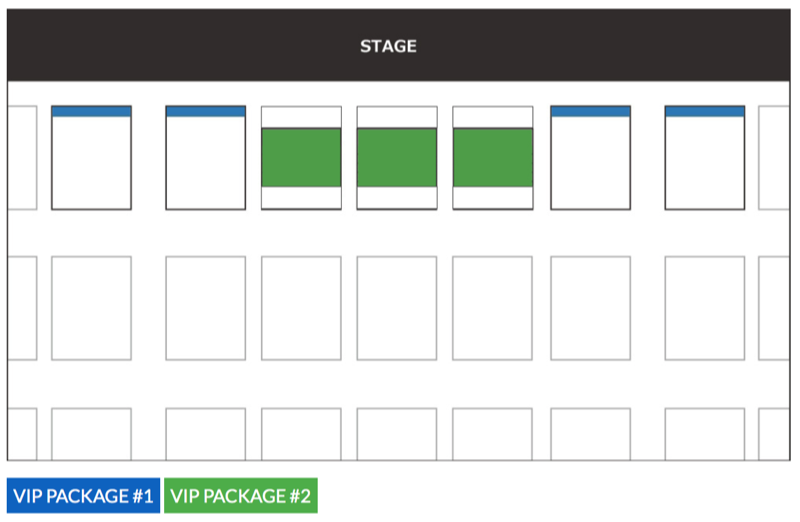Screen dimensions: 800x522
Task: Click the white strip below the left green block
Action: point(302,198)
